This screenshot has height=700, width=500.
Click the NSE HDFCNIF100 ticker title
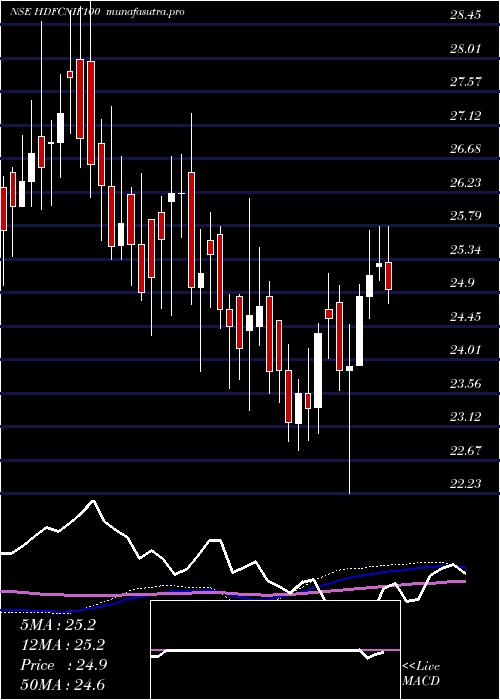click(x=56, y=12)
